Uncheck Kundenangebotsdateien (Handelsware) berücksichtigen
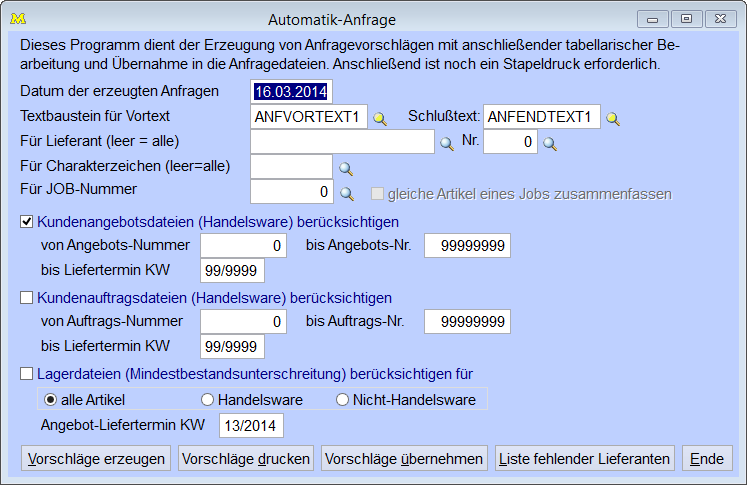Image resolution: width=747 pixels, height=485 pixels. [x=27, y=222]
